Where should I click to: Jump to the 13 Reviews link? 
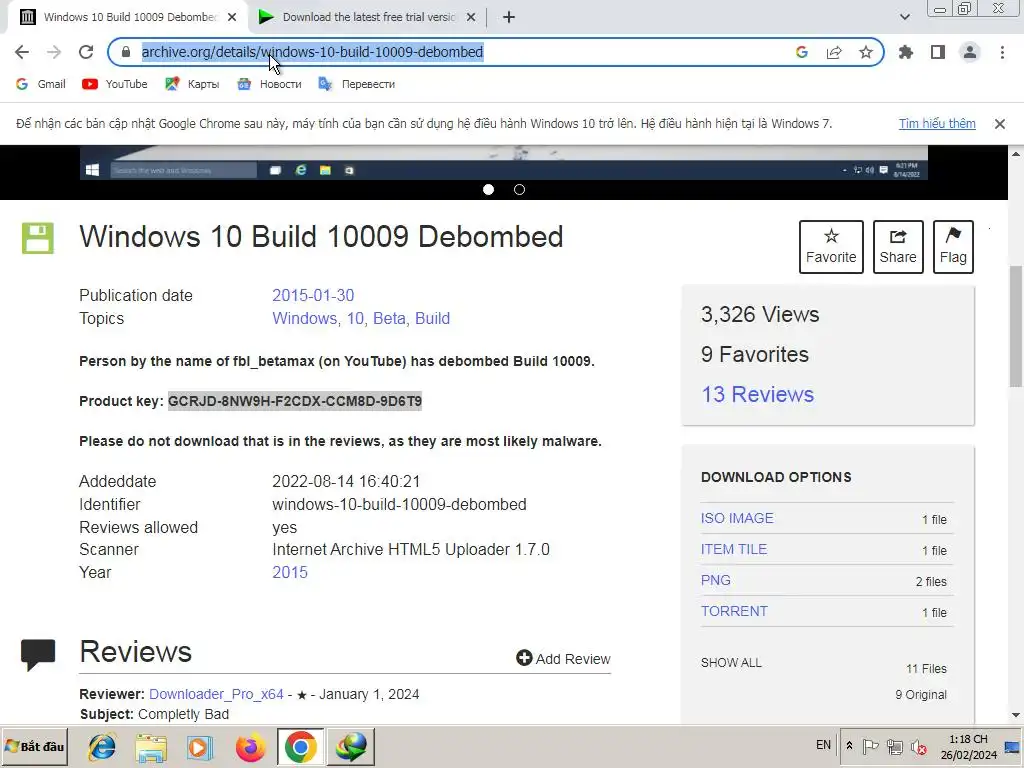[x=758, y=394]
